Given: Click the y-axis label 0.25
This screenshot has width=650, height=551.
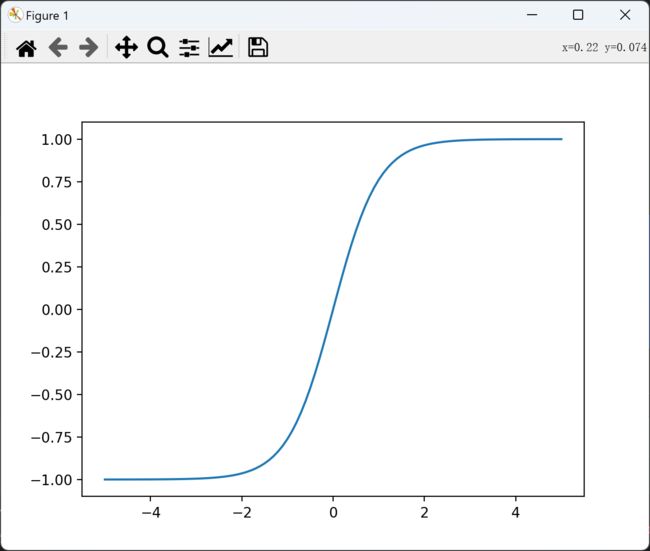Looking at the screenshot, I should tap(56, 267).
